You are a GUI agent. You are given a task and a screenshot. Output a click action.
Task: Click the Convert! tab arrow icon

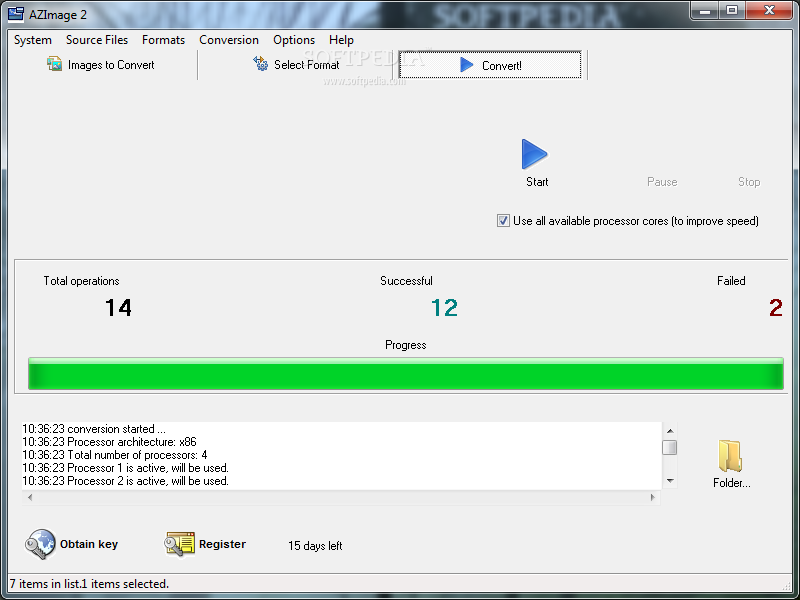coord(466,65)
